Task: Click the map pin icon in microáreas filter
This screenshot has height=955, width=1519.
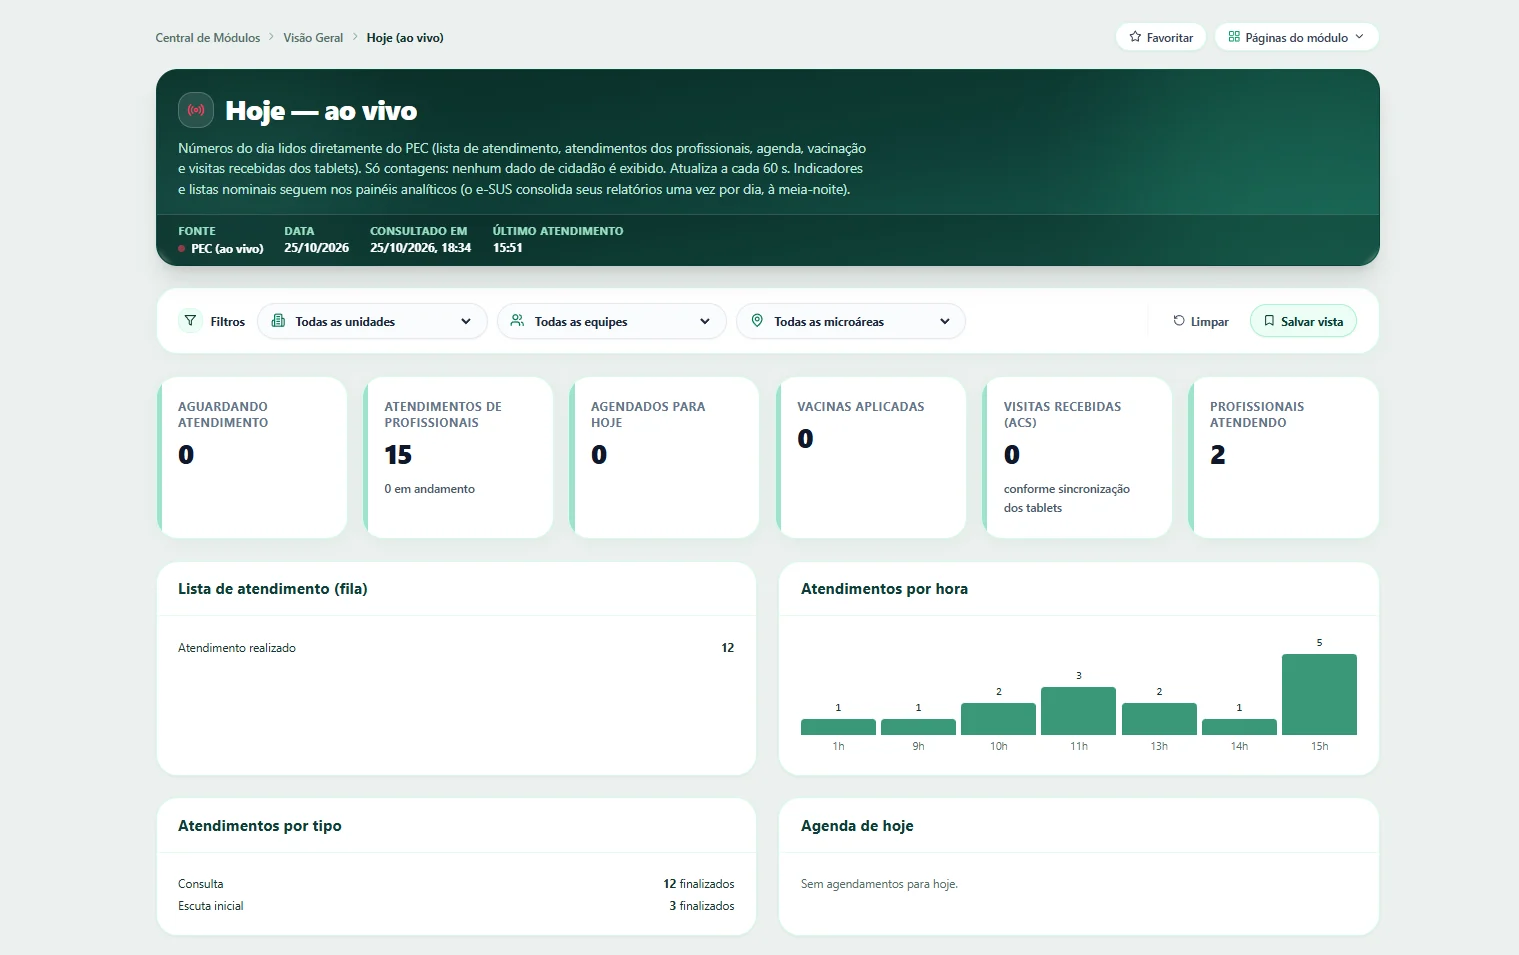Action: [x=757, y=321]
